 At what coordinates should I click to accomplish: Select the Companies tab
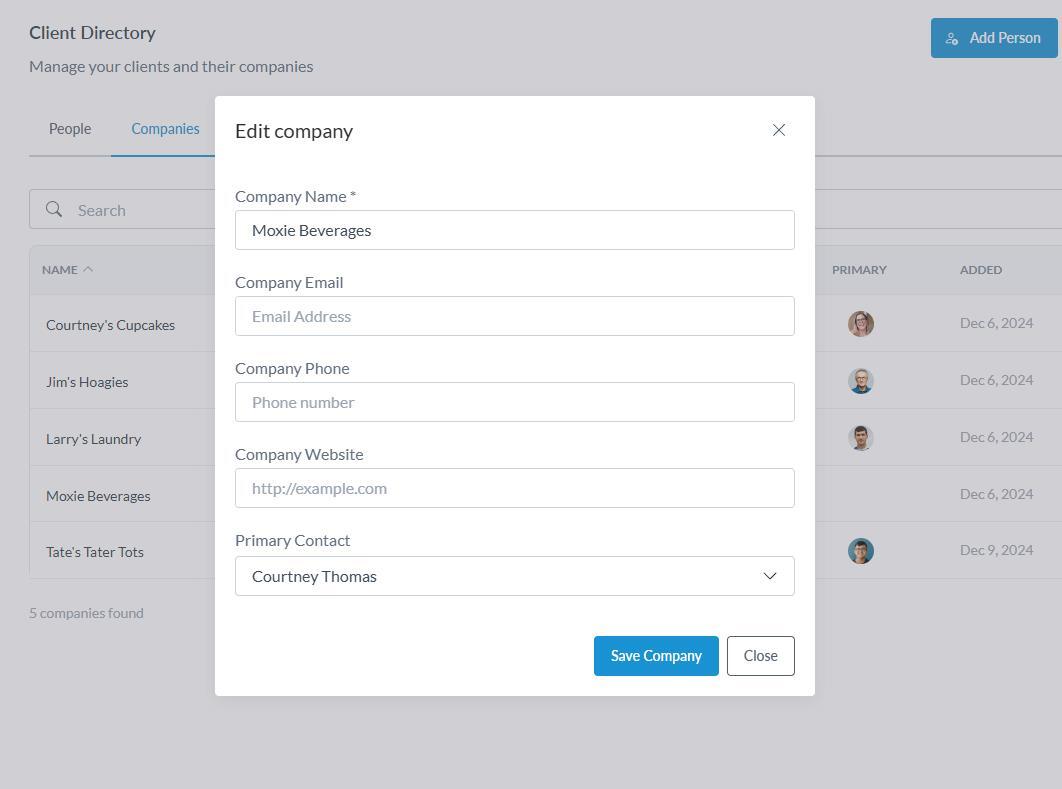coord(165,129)
